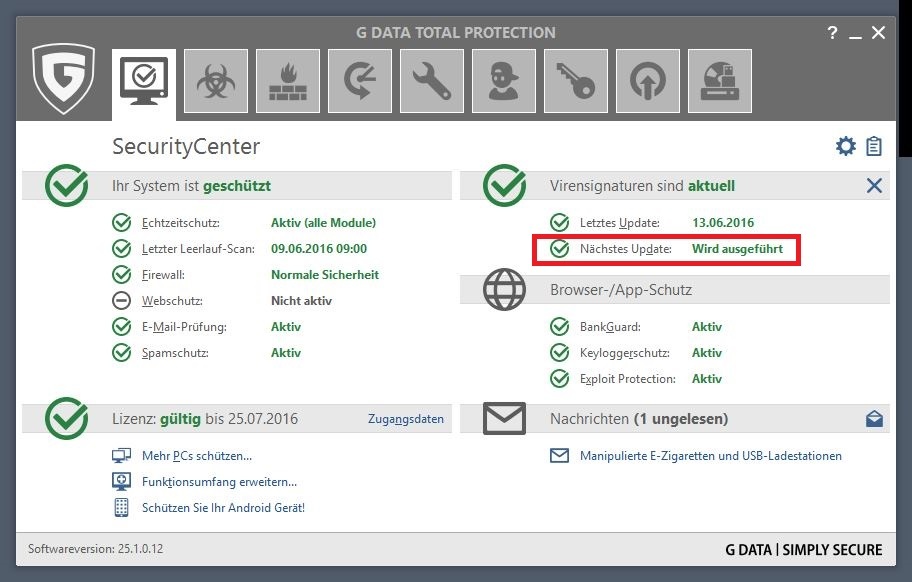The width and height of the screenshot is (912, 582).
Task: Click the large Nachrichten envelope icon
Action: [x=504, y=419]
